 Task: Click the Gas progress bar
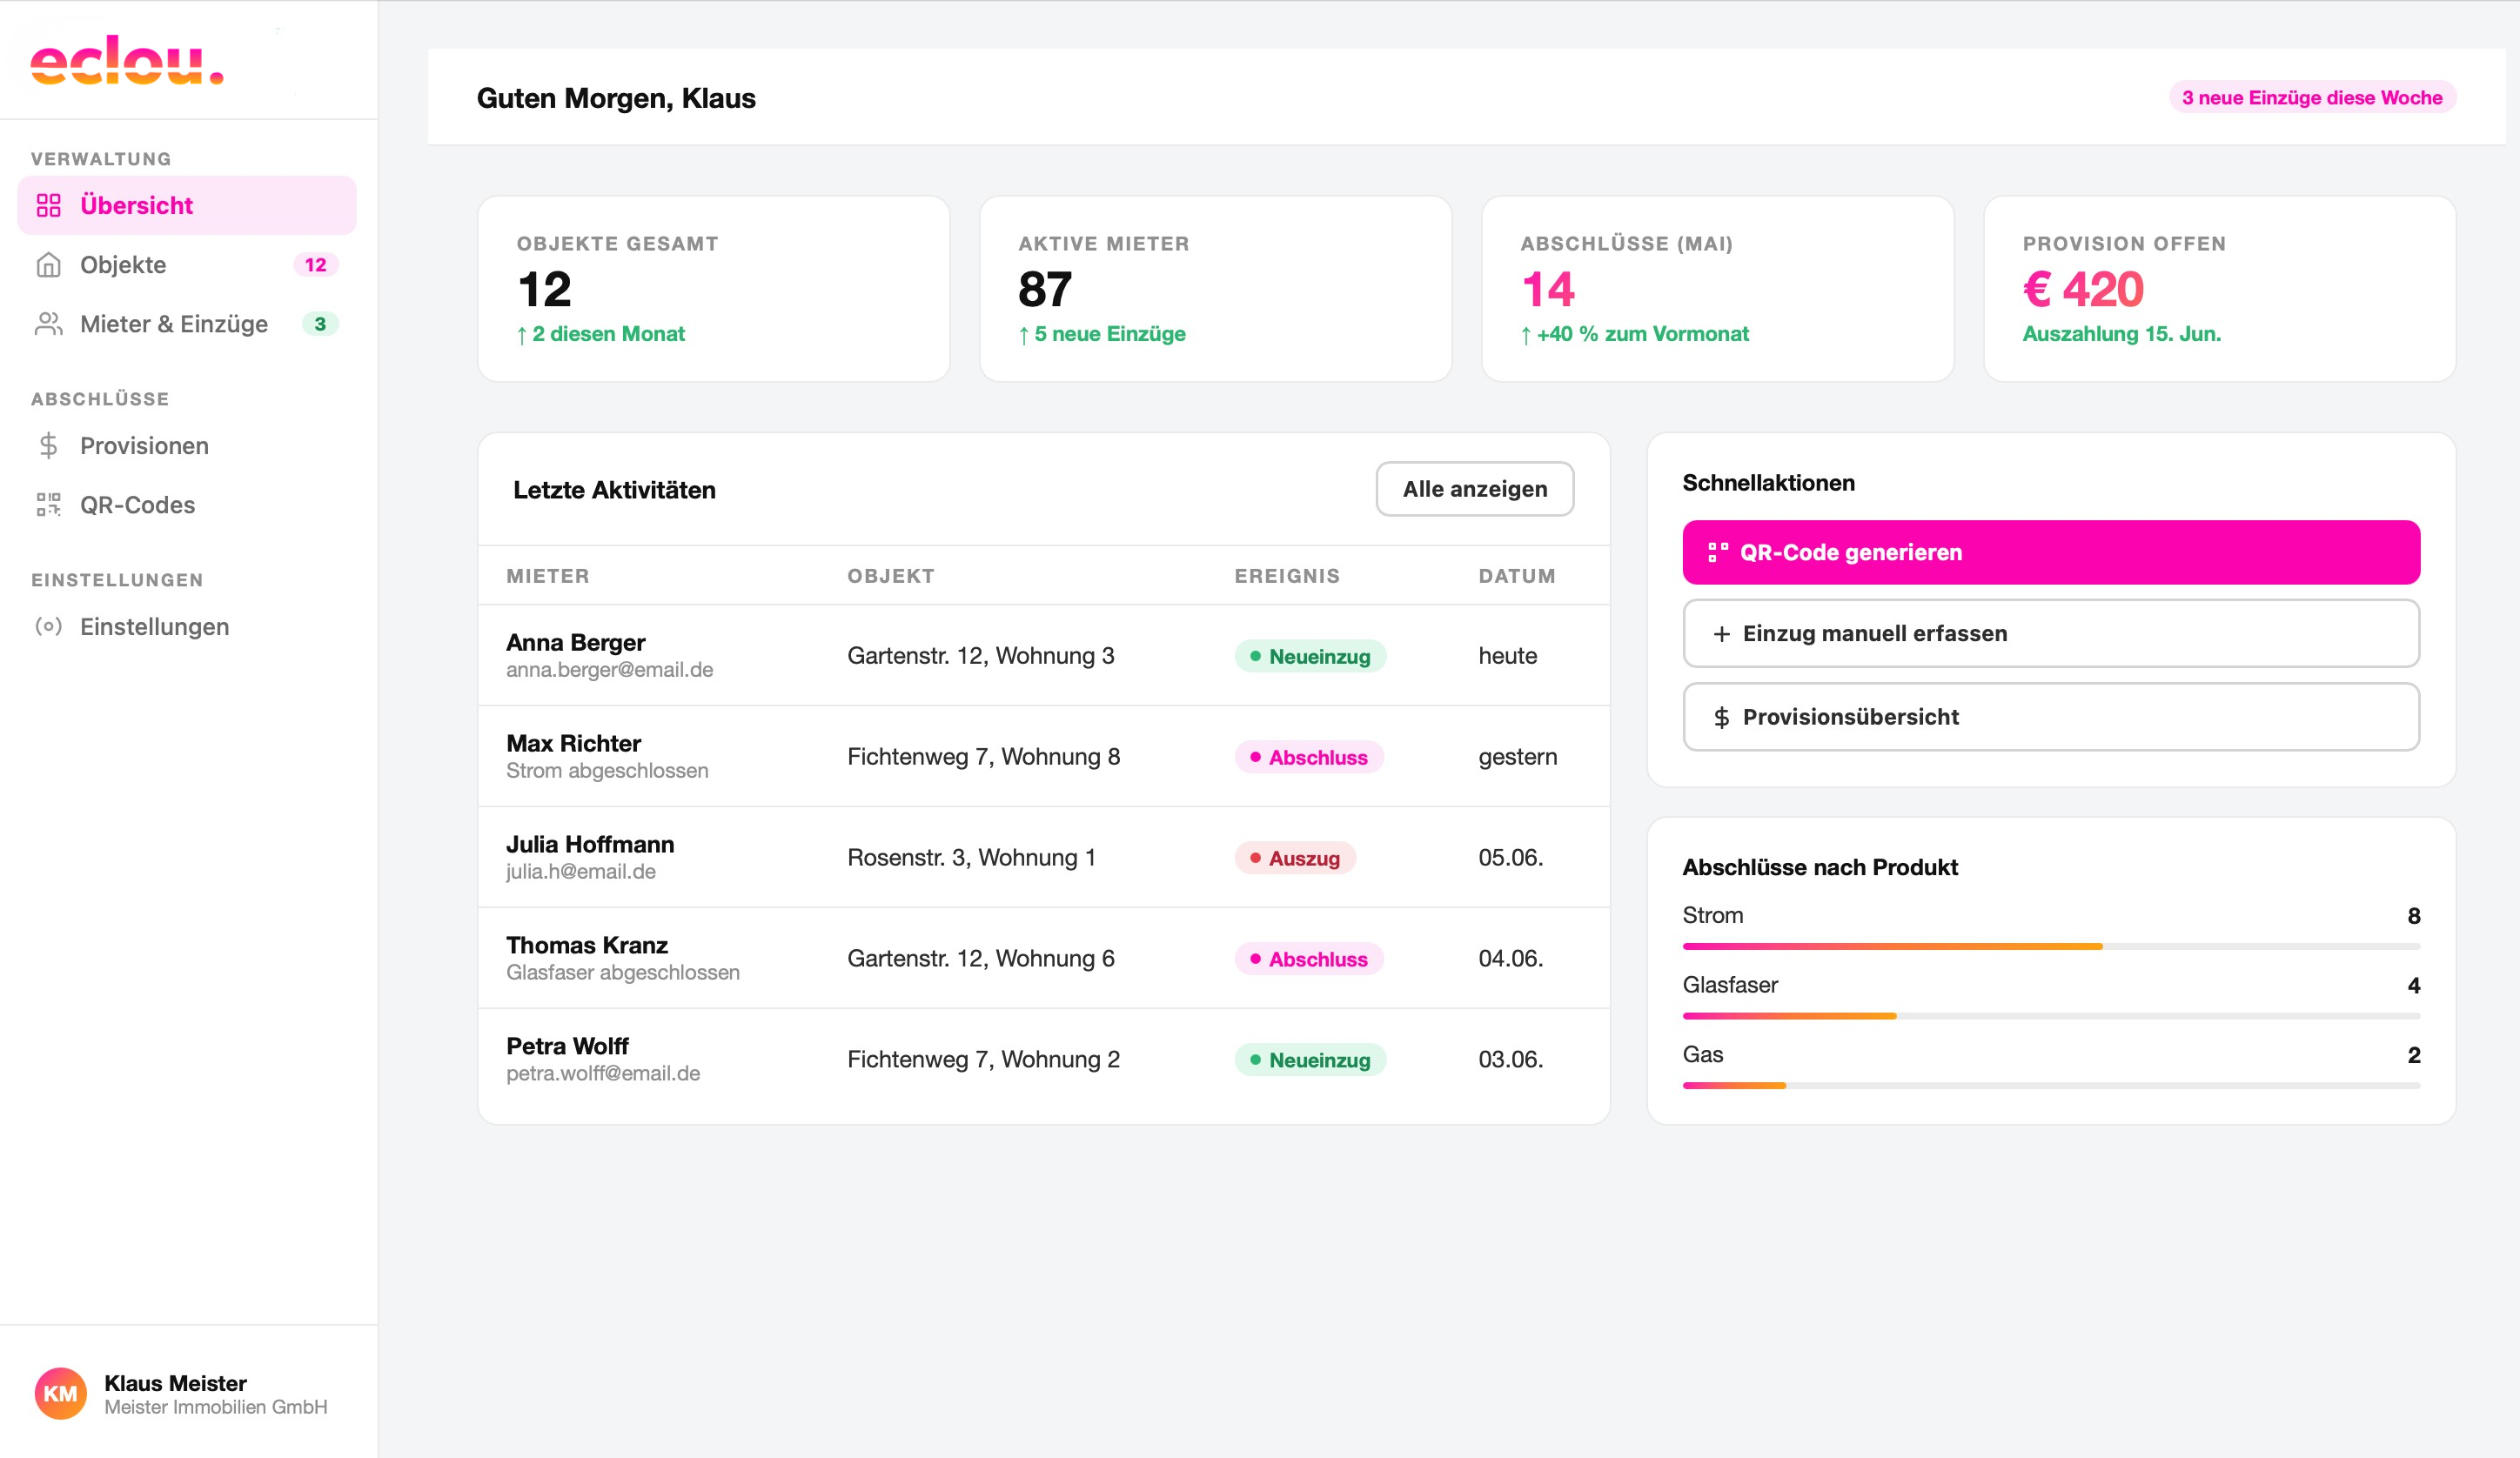pos(2051,1086)
